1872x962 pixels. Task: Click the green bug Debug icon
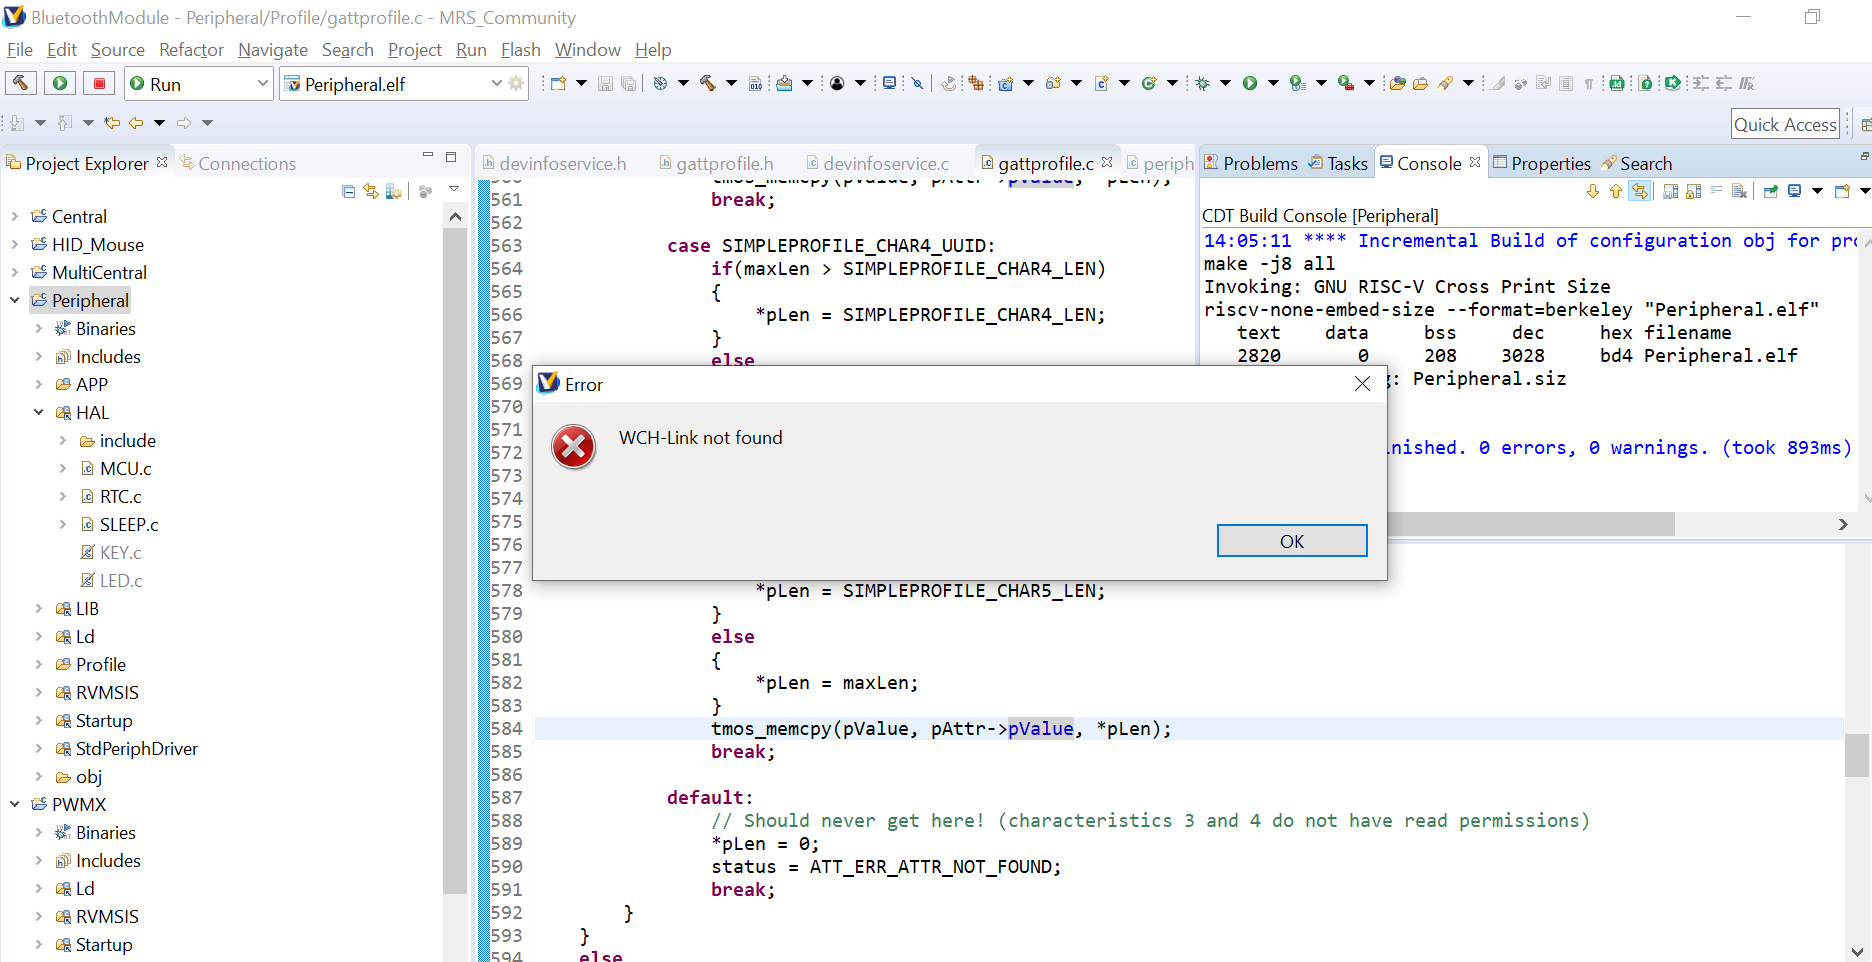[x=1203, y=84]
